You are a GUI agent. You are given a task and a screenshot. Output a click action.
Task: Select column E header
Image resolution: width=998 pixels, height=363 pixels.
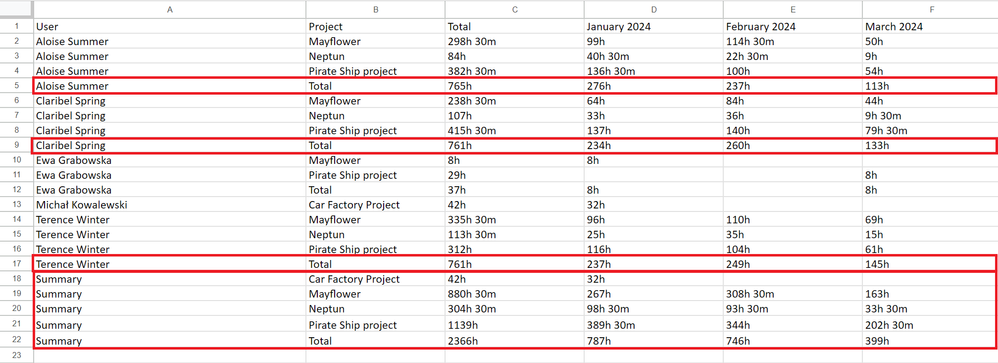point(792,10)
